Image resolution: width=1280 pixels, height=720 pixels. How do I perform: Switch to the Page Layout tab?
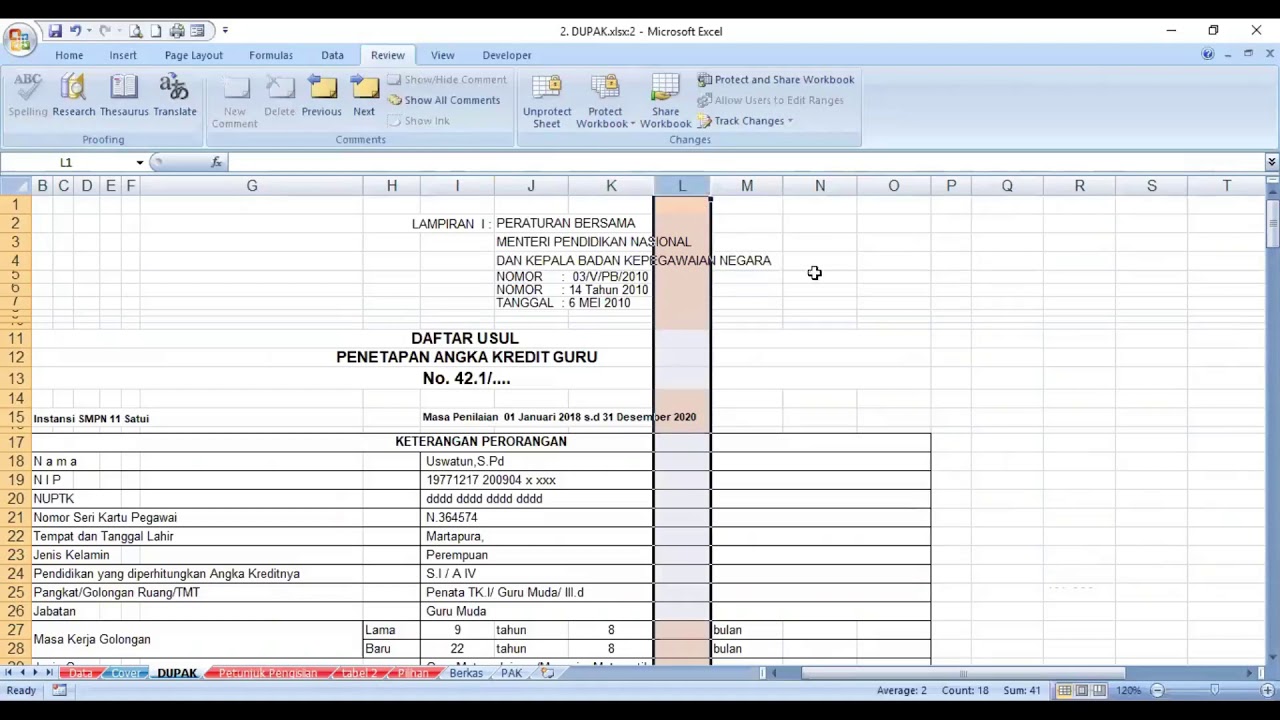coord(194,55)
